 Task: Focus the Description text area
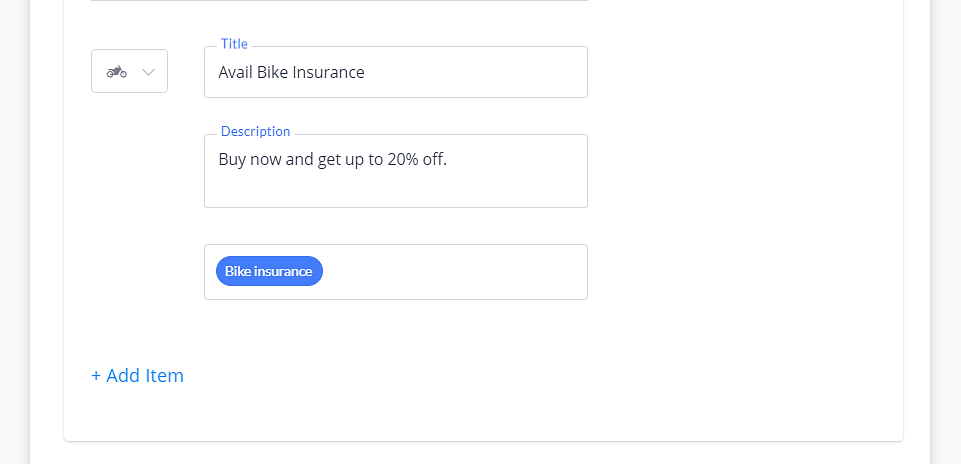click(x=396, y=171)
